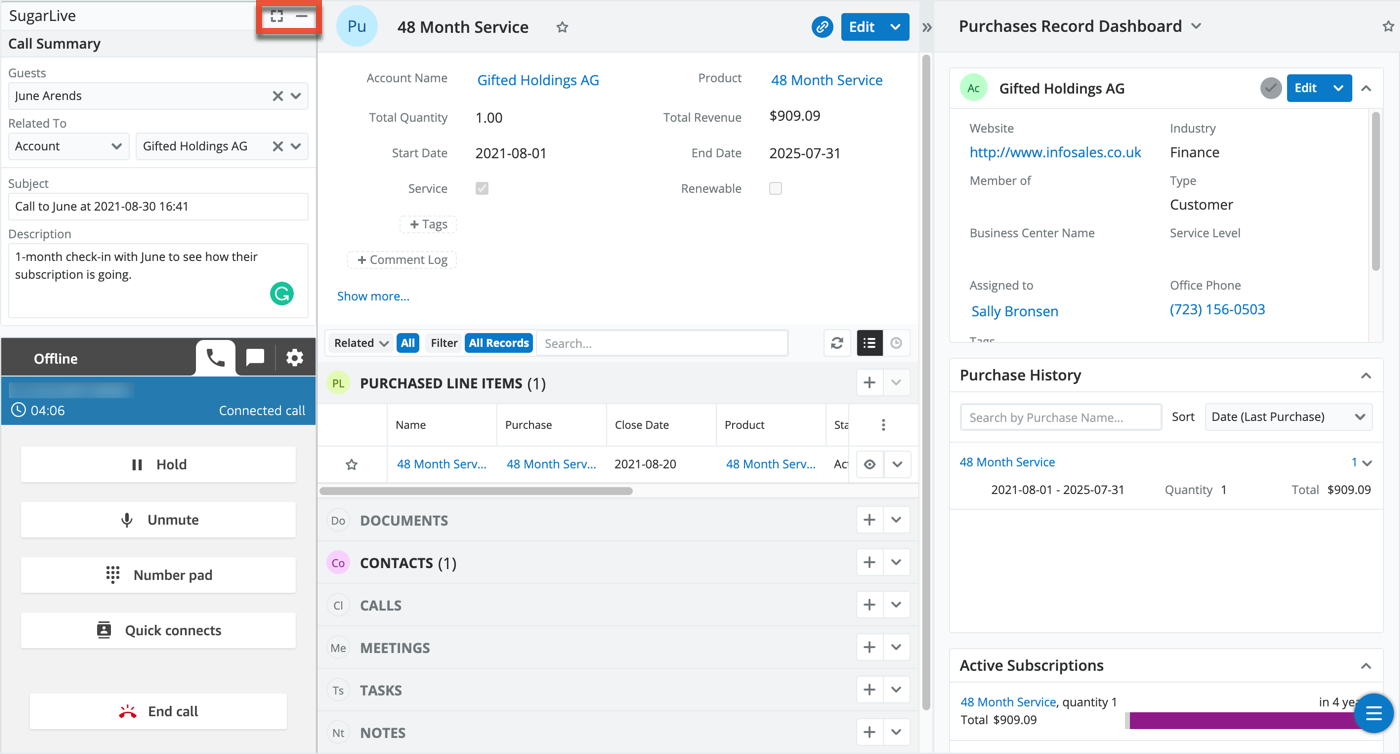Open the phone tab in SugarLive
This screenshot has height=754, width=1400.
pos(215,358)
